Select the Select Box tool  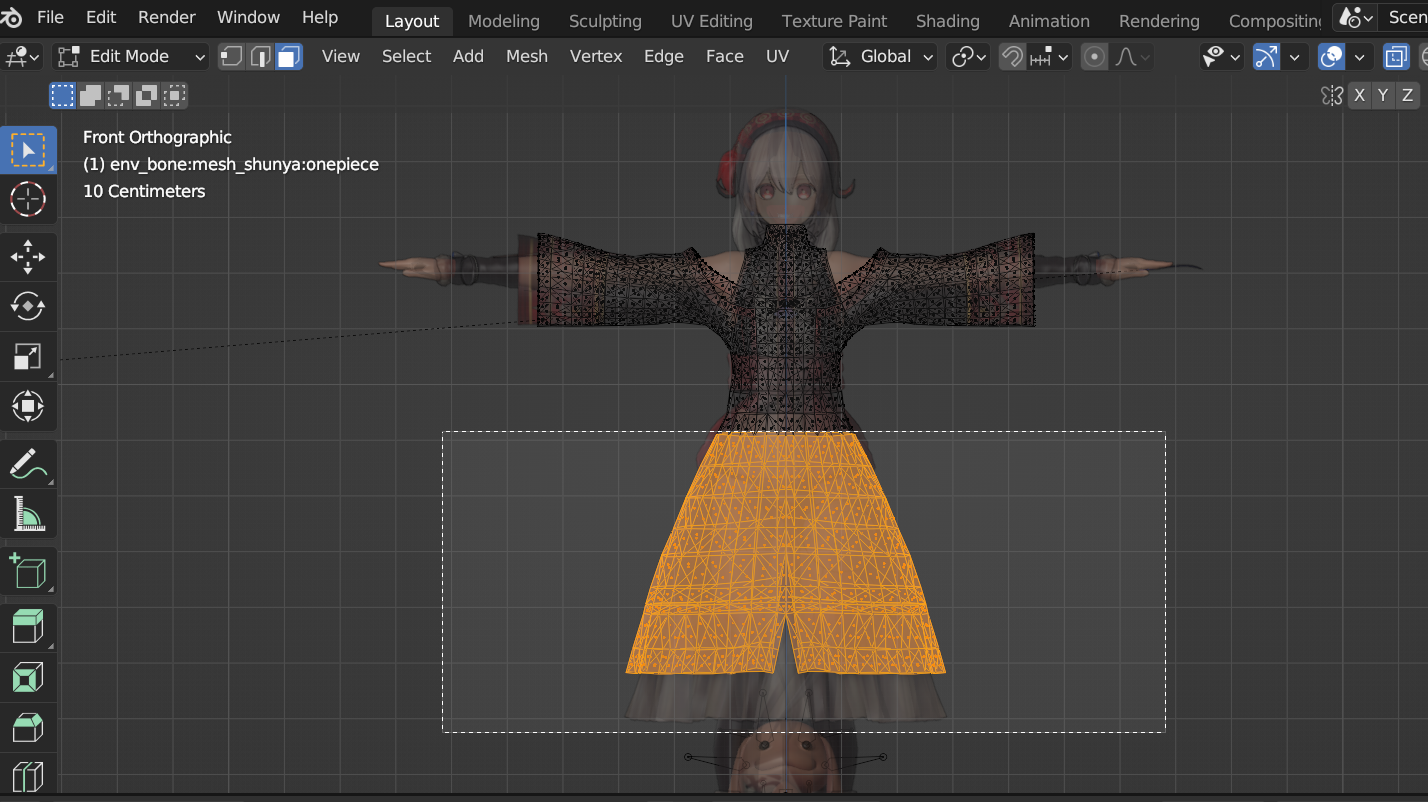coord(28,151)
